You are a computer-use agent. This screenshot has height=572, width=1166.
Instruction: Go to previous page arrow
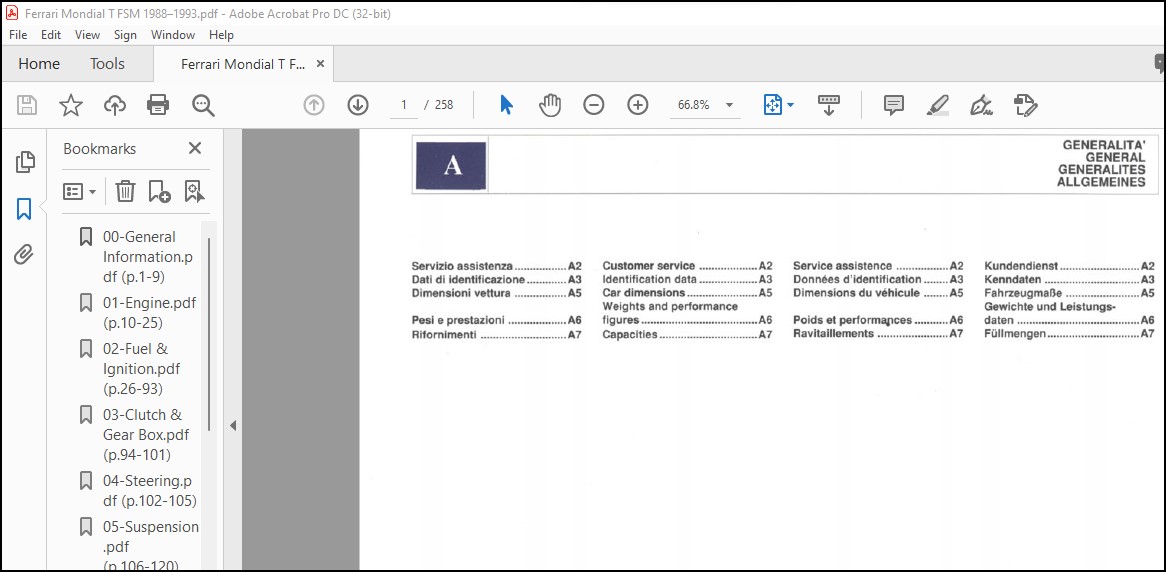click(314, 105)
